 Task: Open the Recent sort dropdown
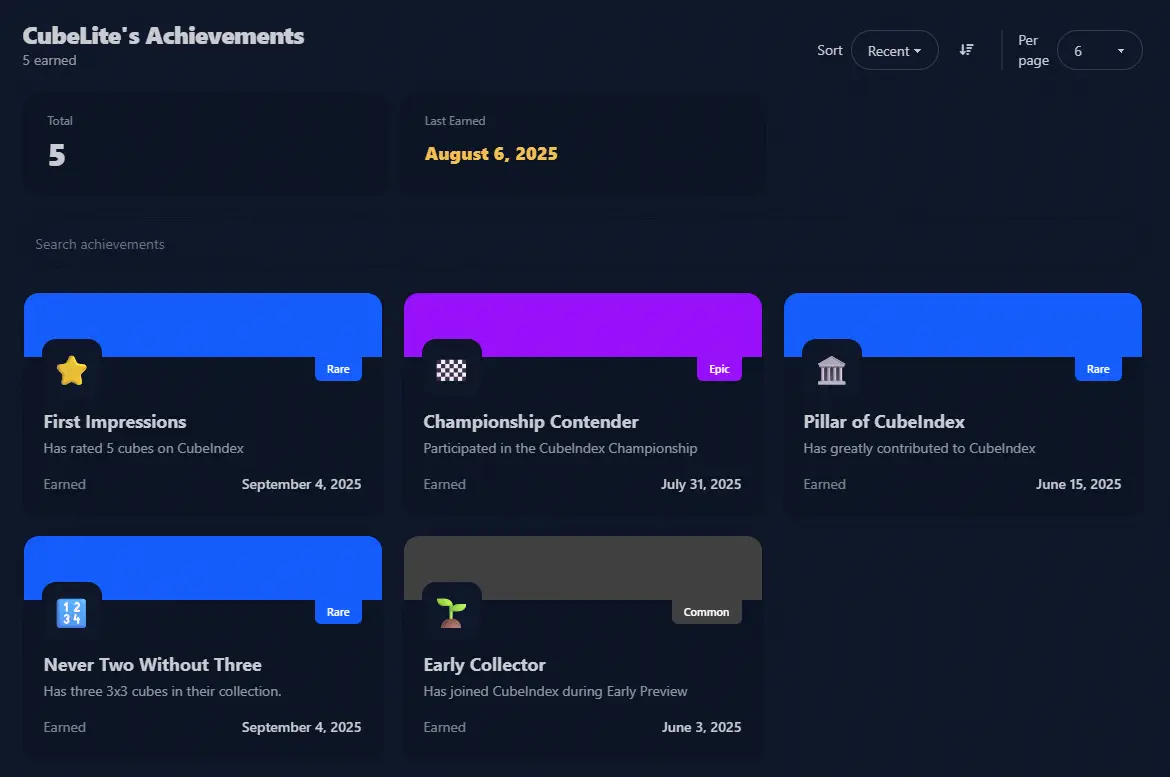894,51
